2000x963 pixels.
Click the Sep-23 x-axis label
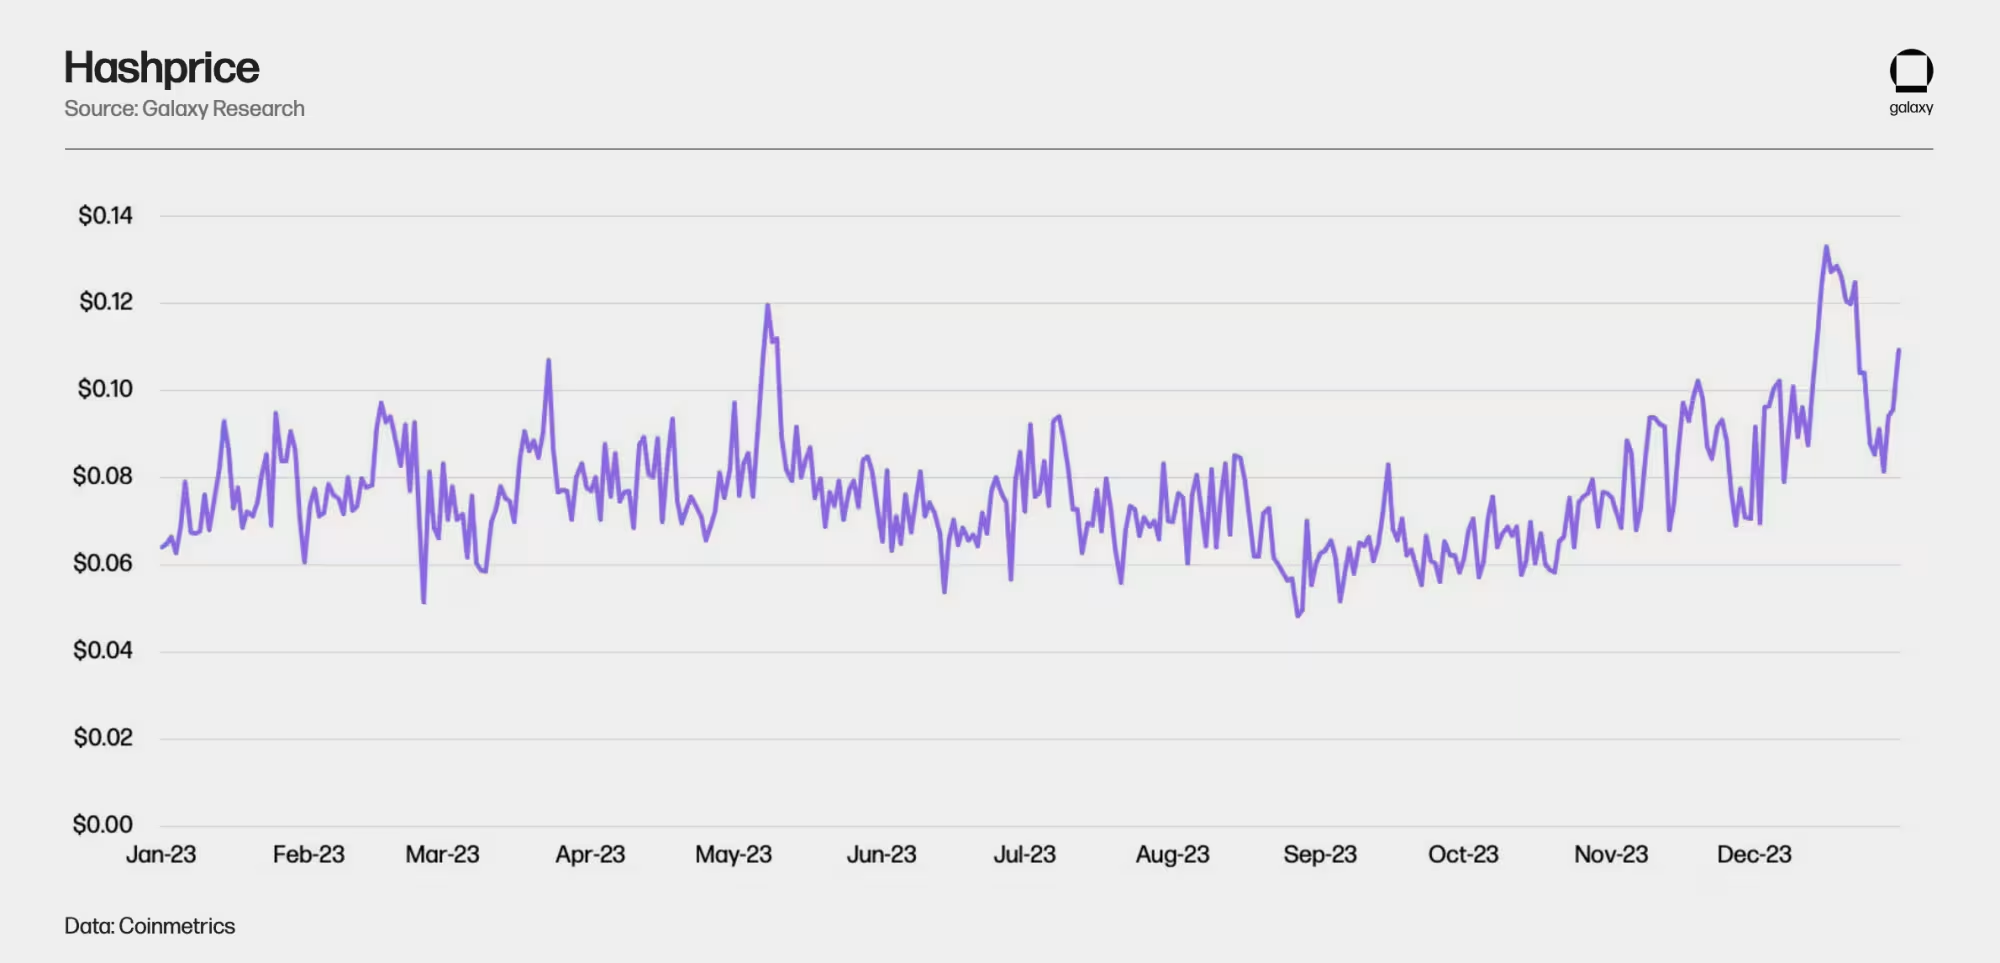tap(1319, 855)
